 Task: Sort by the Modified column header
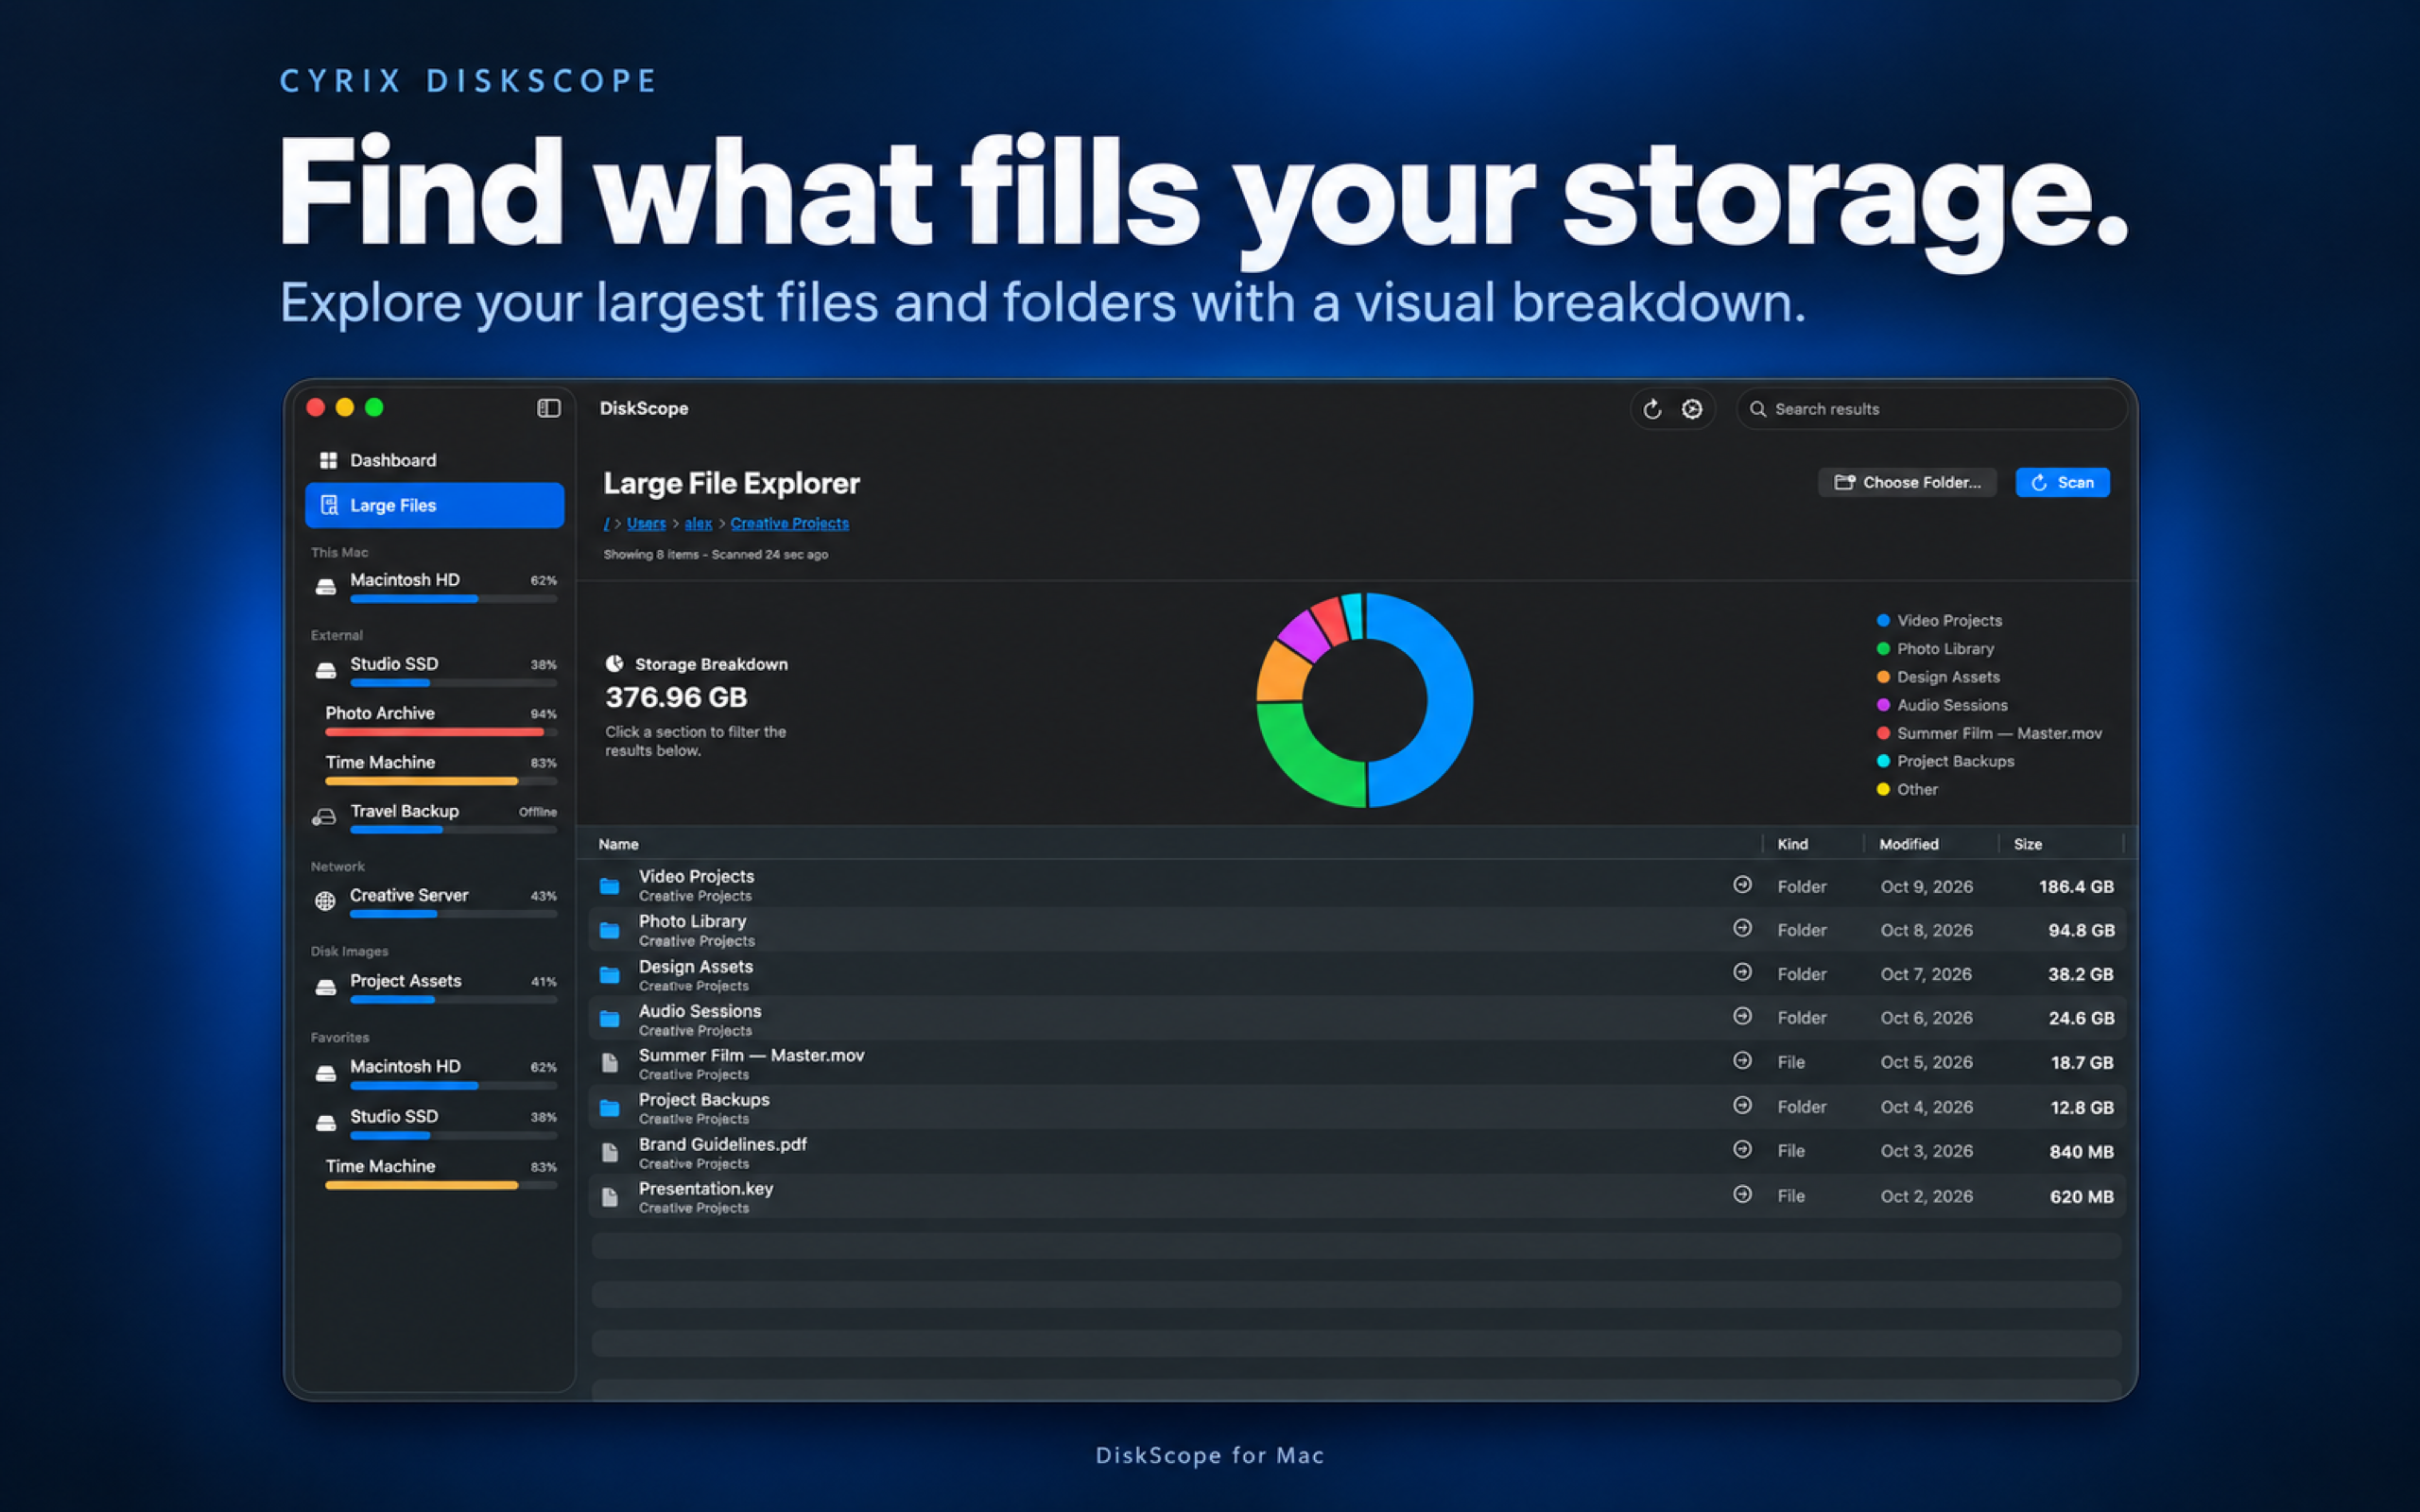pos(1908,844)
